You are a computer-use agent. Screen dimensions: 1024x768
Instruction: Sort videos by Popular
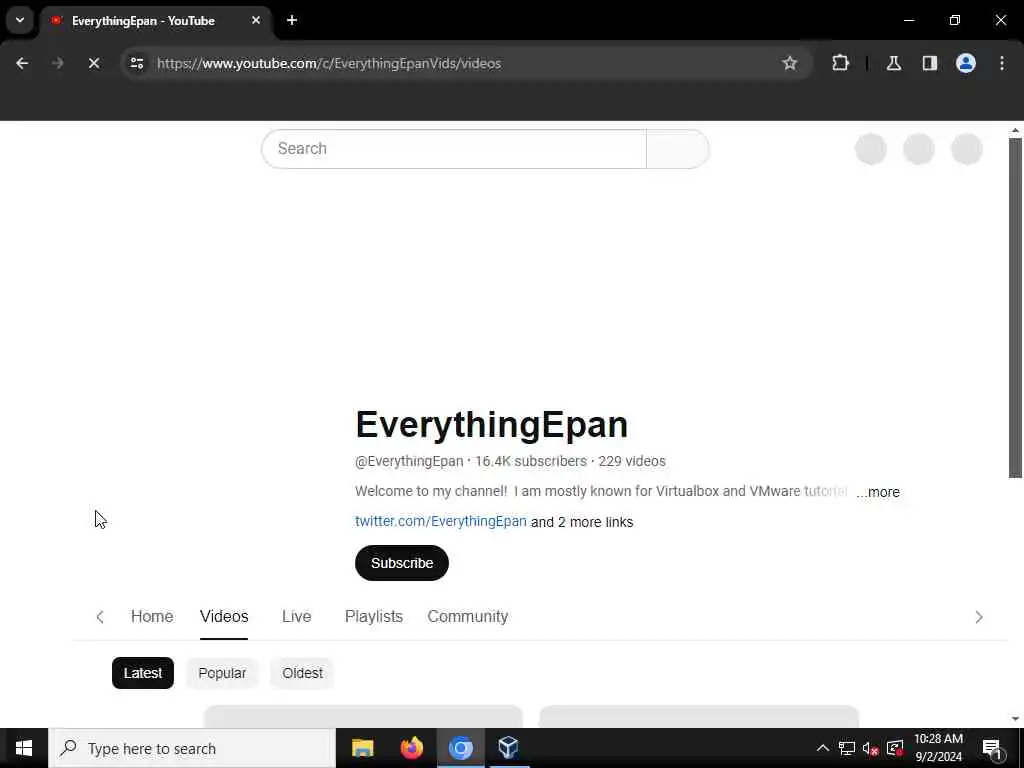pos(222,673)
